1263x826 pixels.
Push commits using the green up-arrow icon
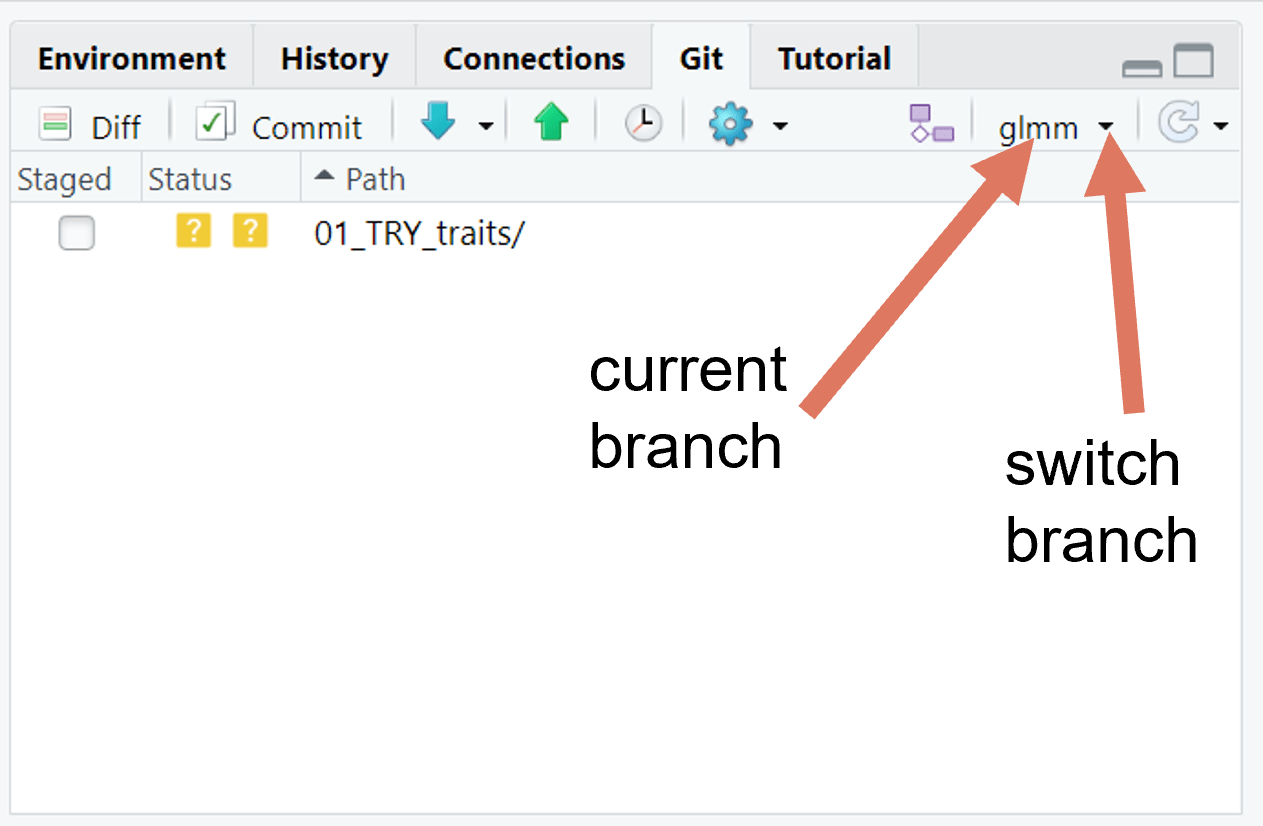549,122
